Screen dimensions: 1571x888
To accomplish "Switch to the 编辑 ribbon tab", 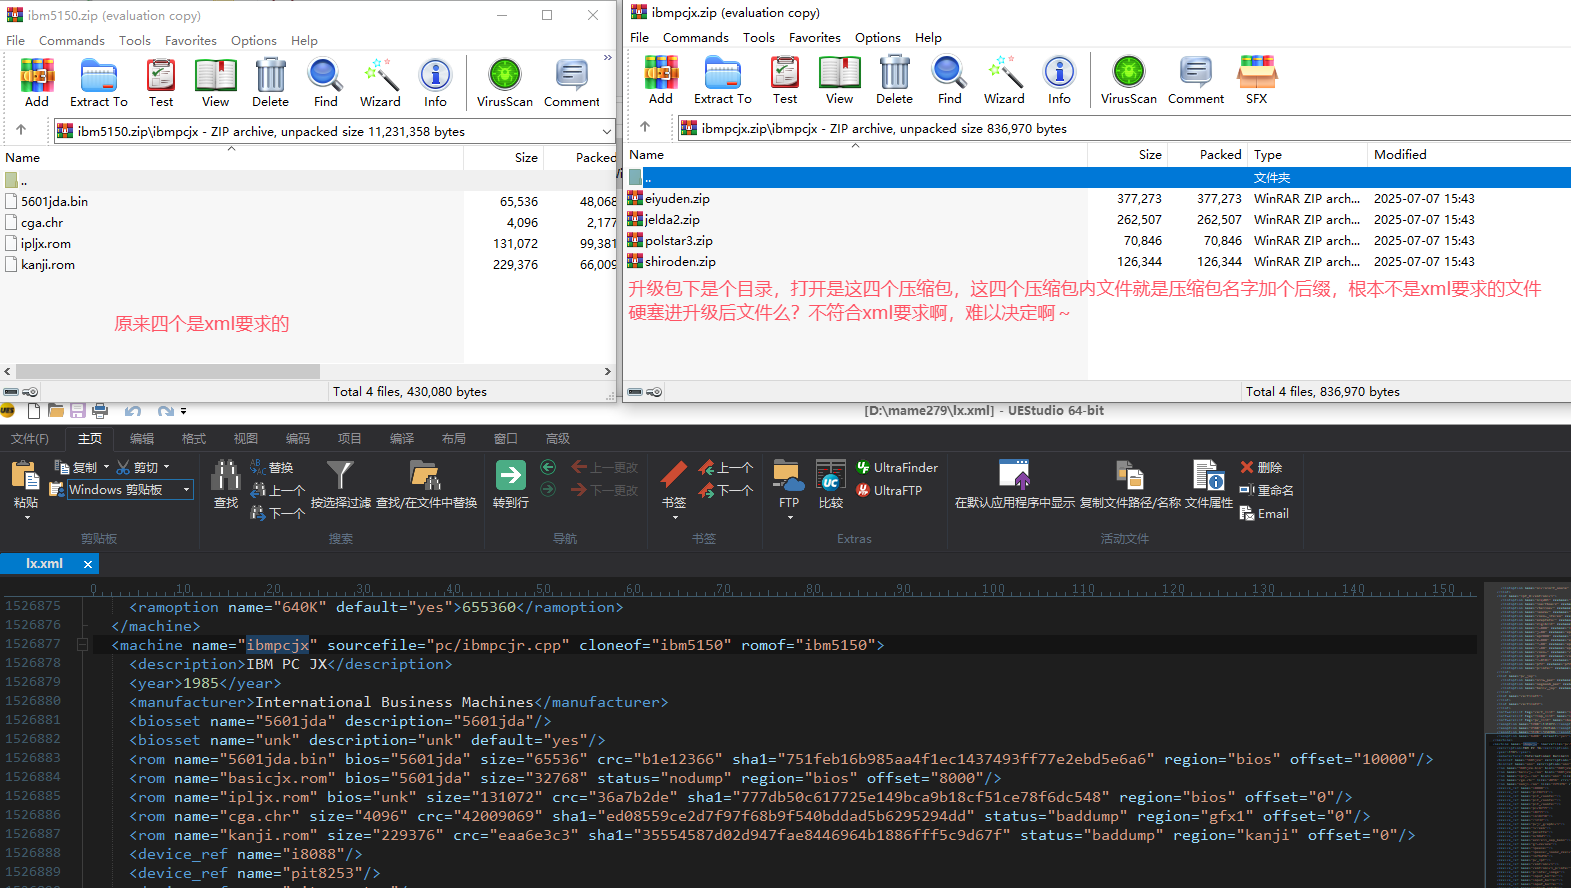I will click(x=142, y=439).
